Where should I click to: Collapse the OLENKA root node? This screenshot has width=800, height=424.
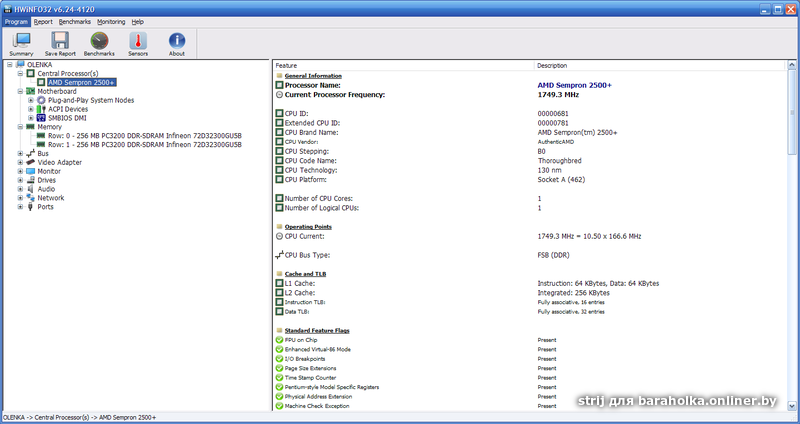pos(10,65)
